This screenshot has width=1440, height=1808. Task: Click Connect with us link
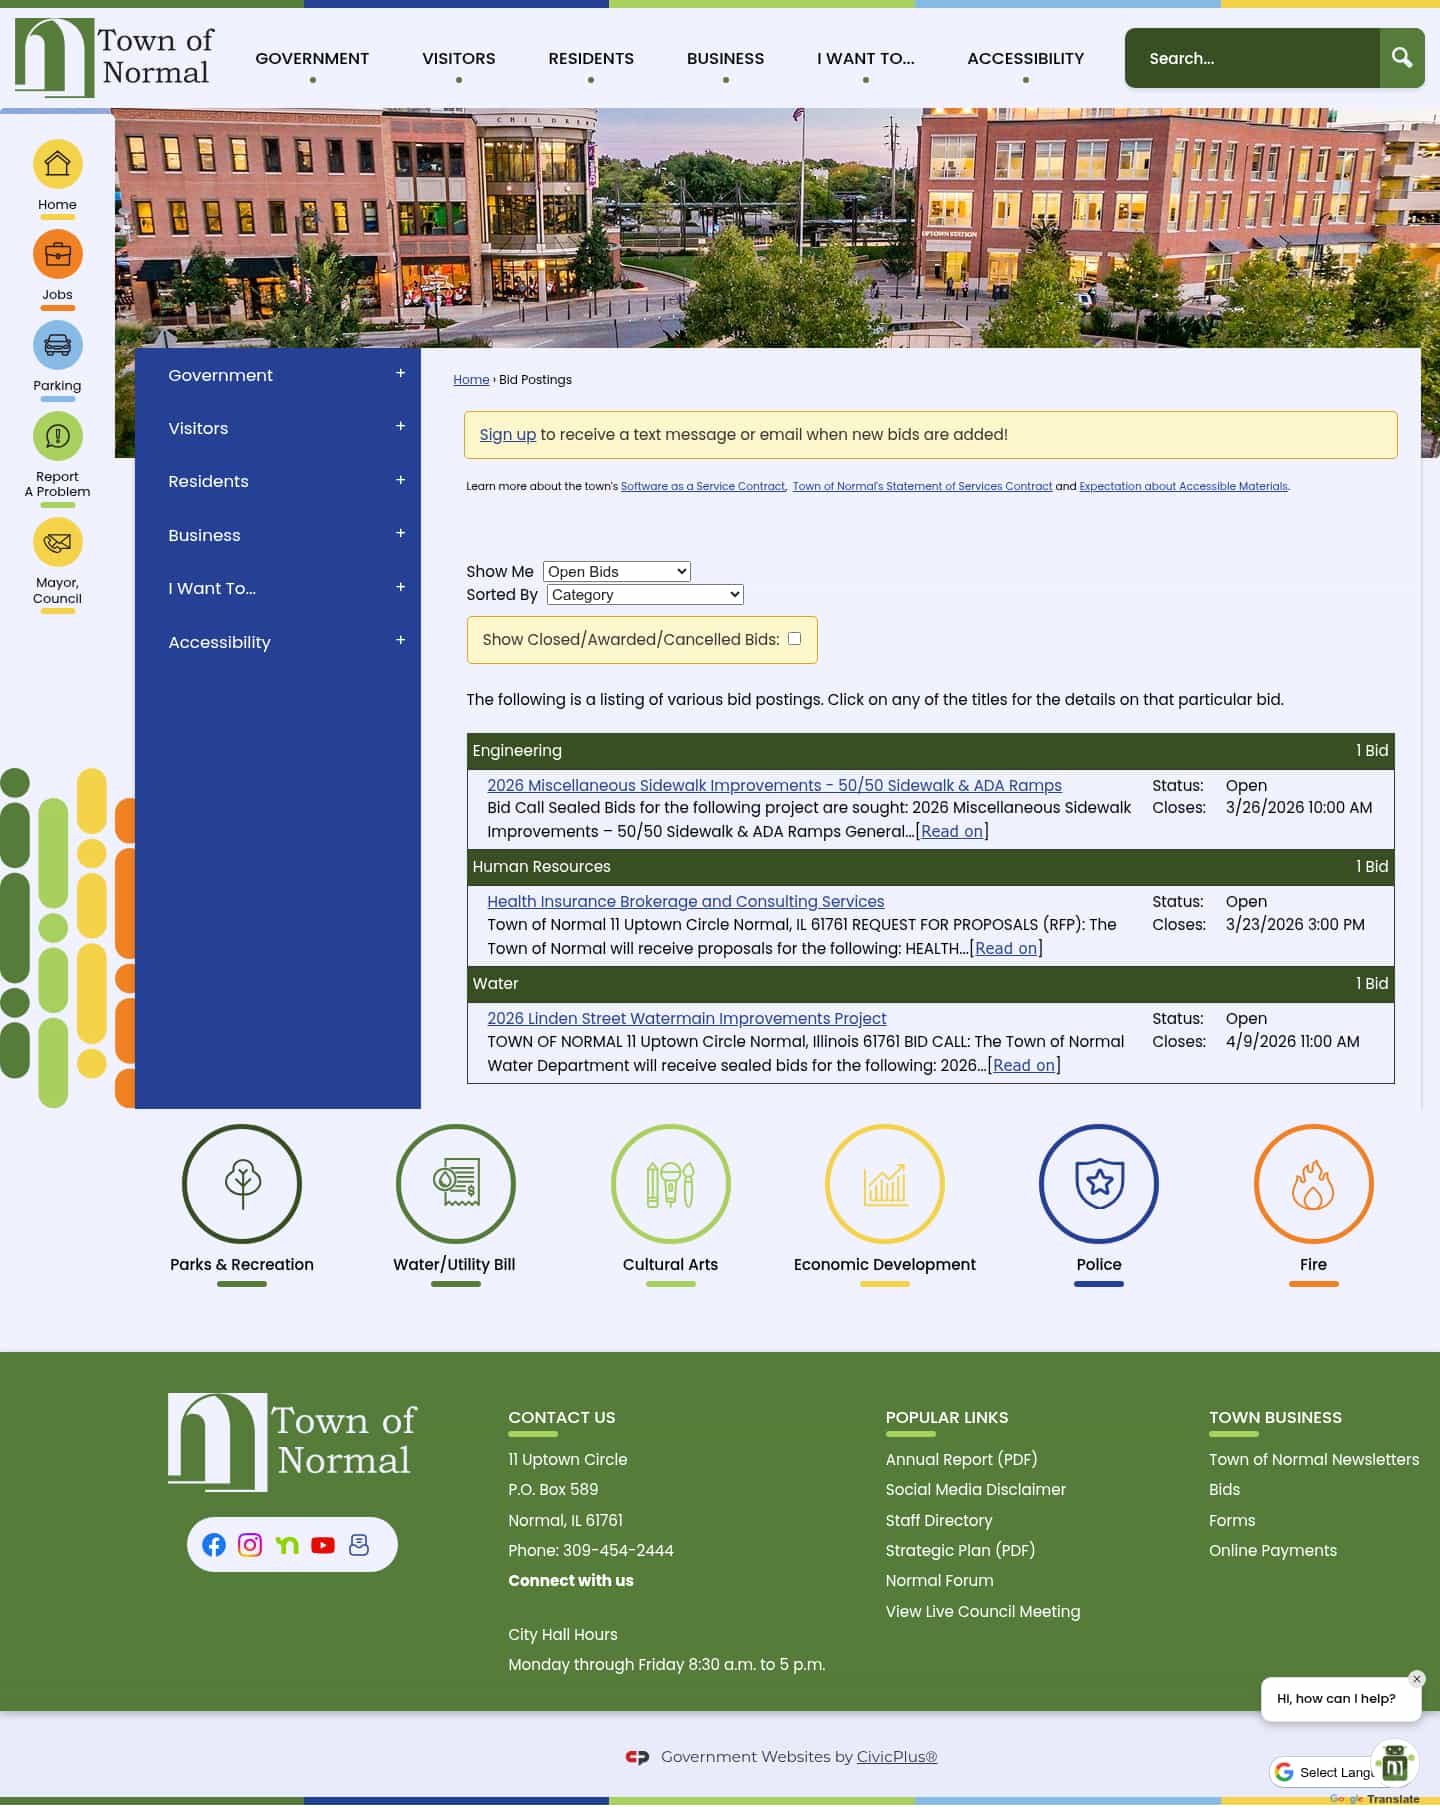(x=570, y=1580)
